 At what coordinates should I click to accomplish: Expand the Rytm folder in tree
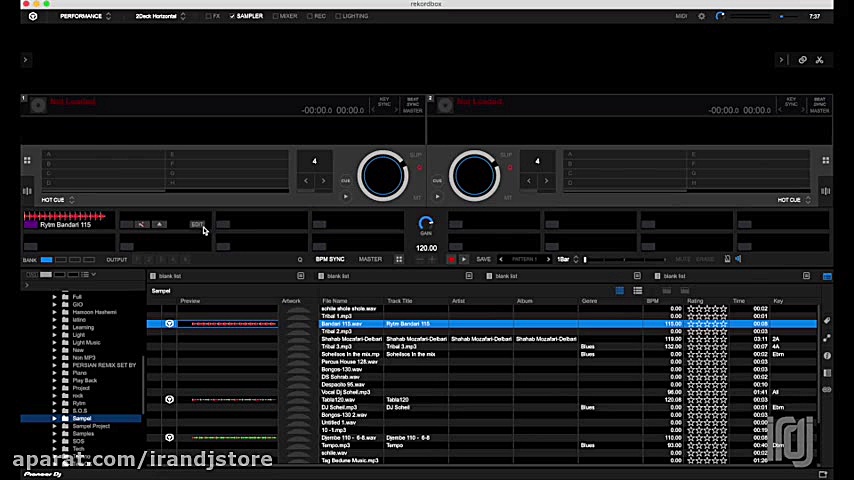pos(54,403)
